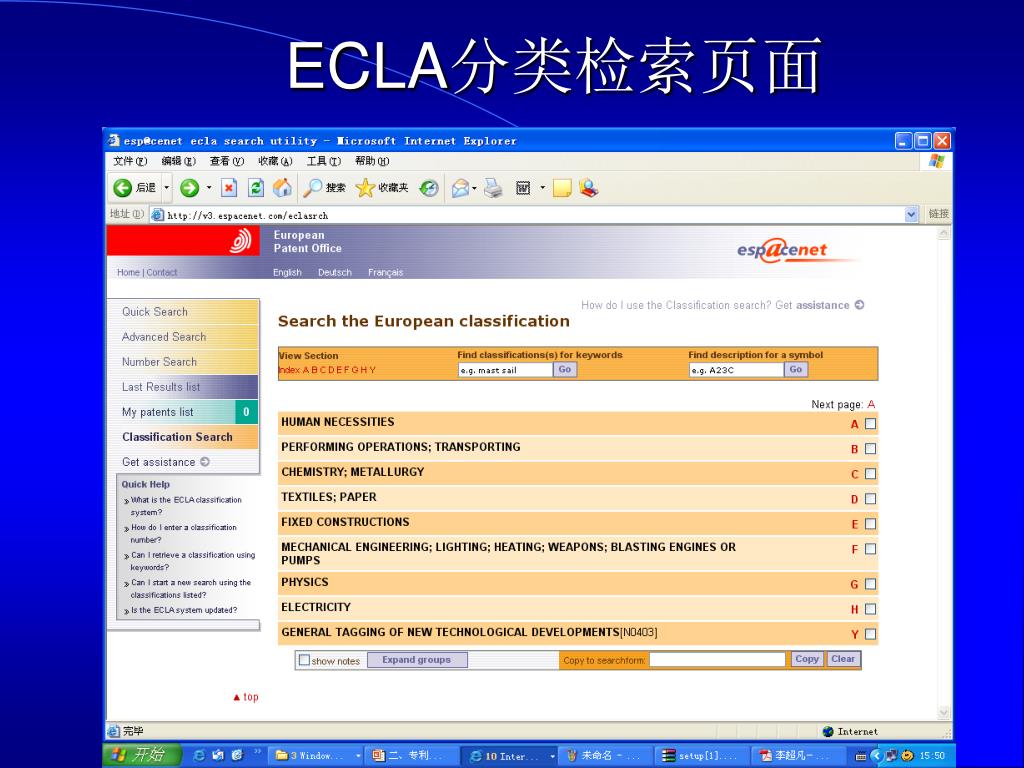Click the Y section letter link
This screenshot has height=768, width=1024.
point(854,634)
